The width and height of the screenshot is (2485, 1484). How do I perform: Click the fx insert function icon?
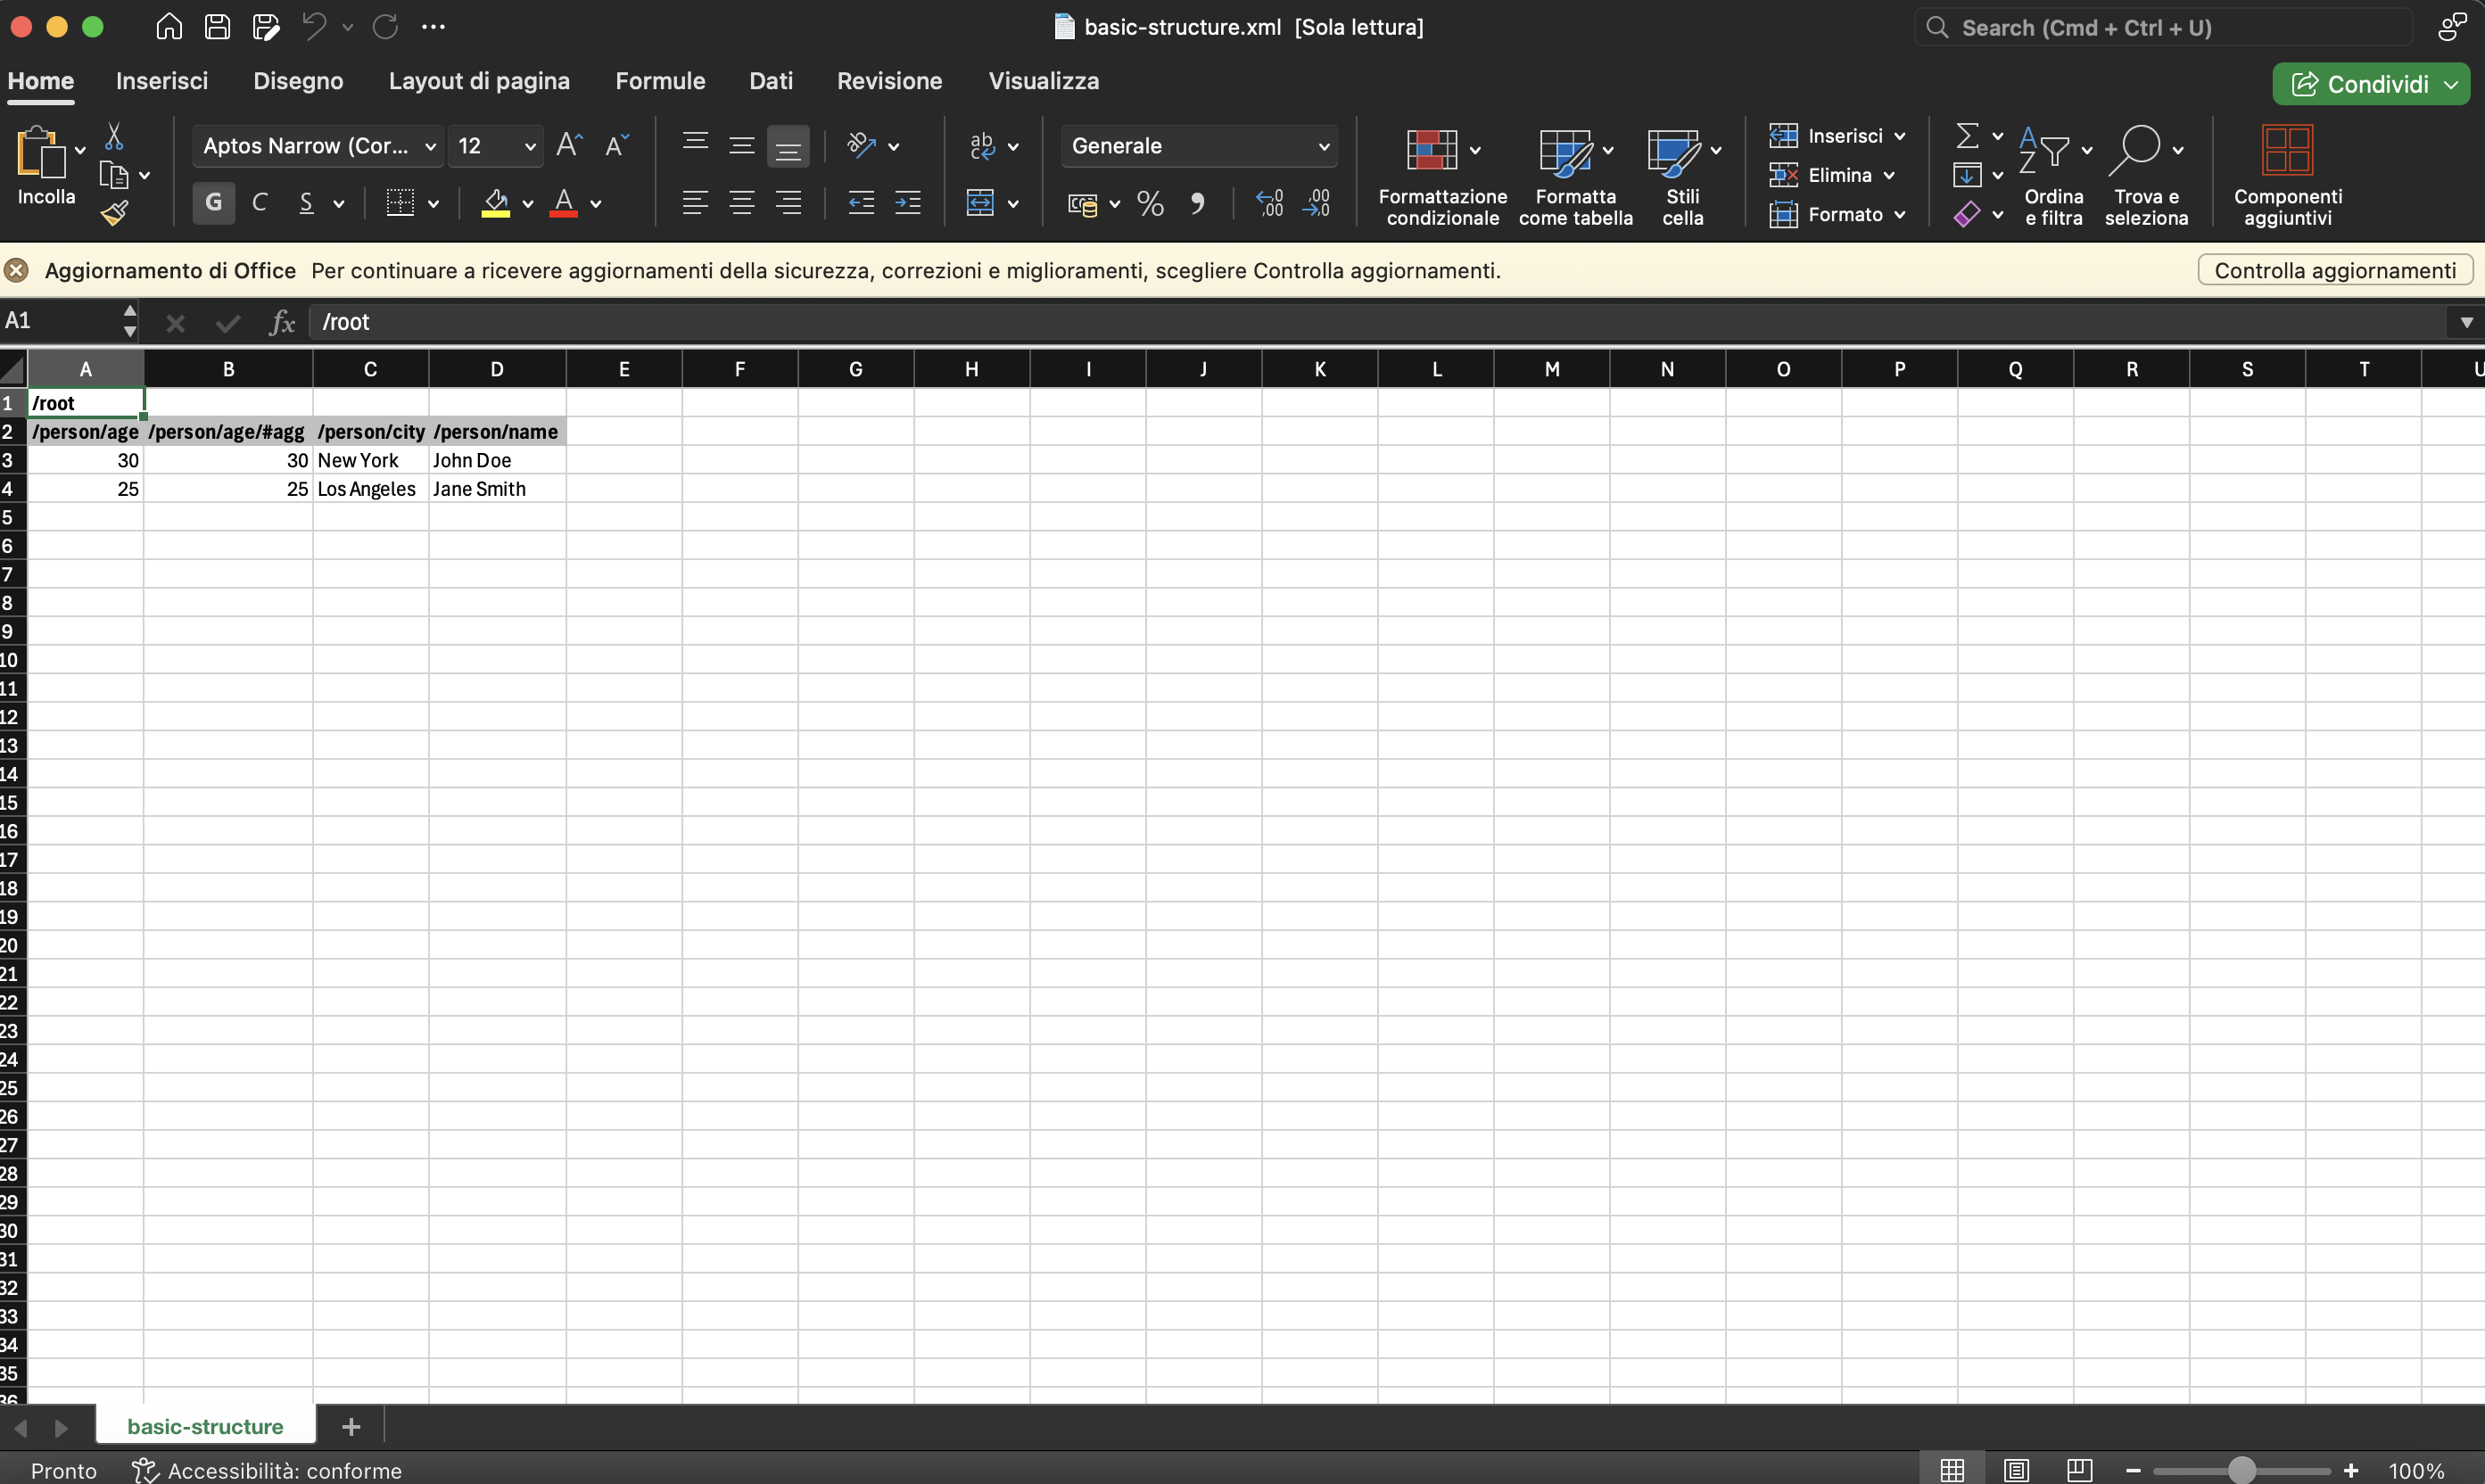point(282,323)
